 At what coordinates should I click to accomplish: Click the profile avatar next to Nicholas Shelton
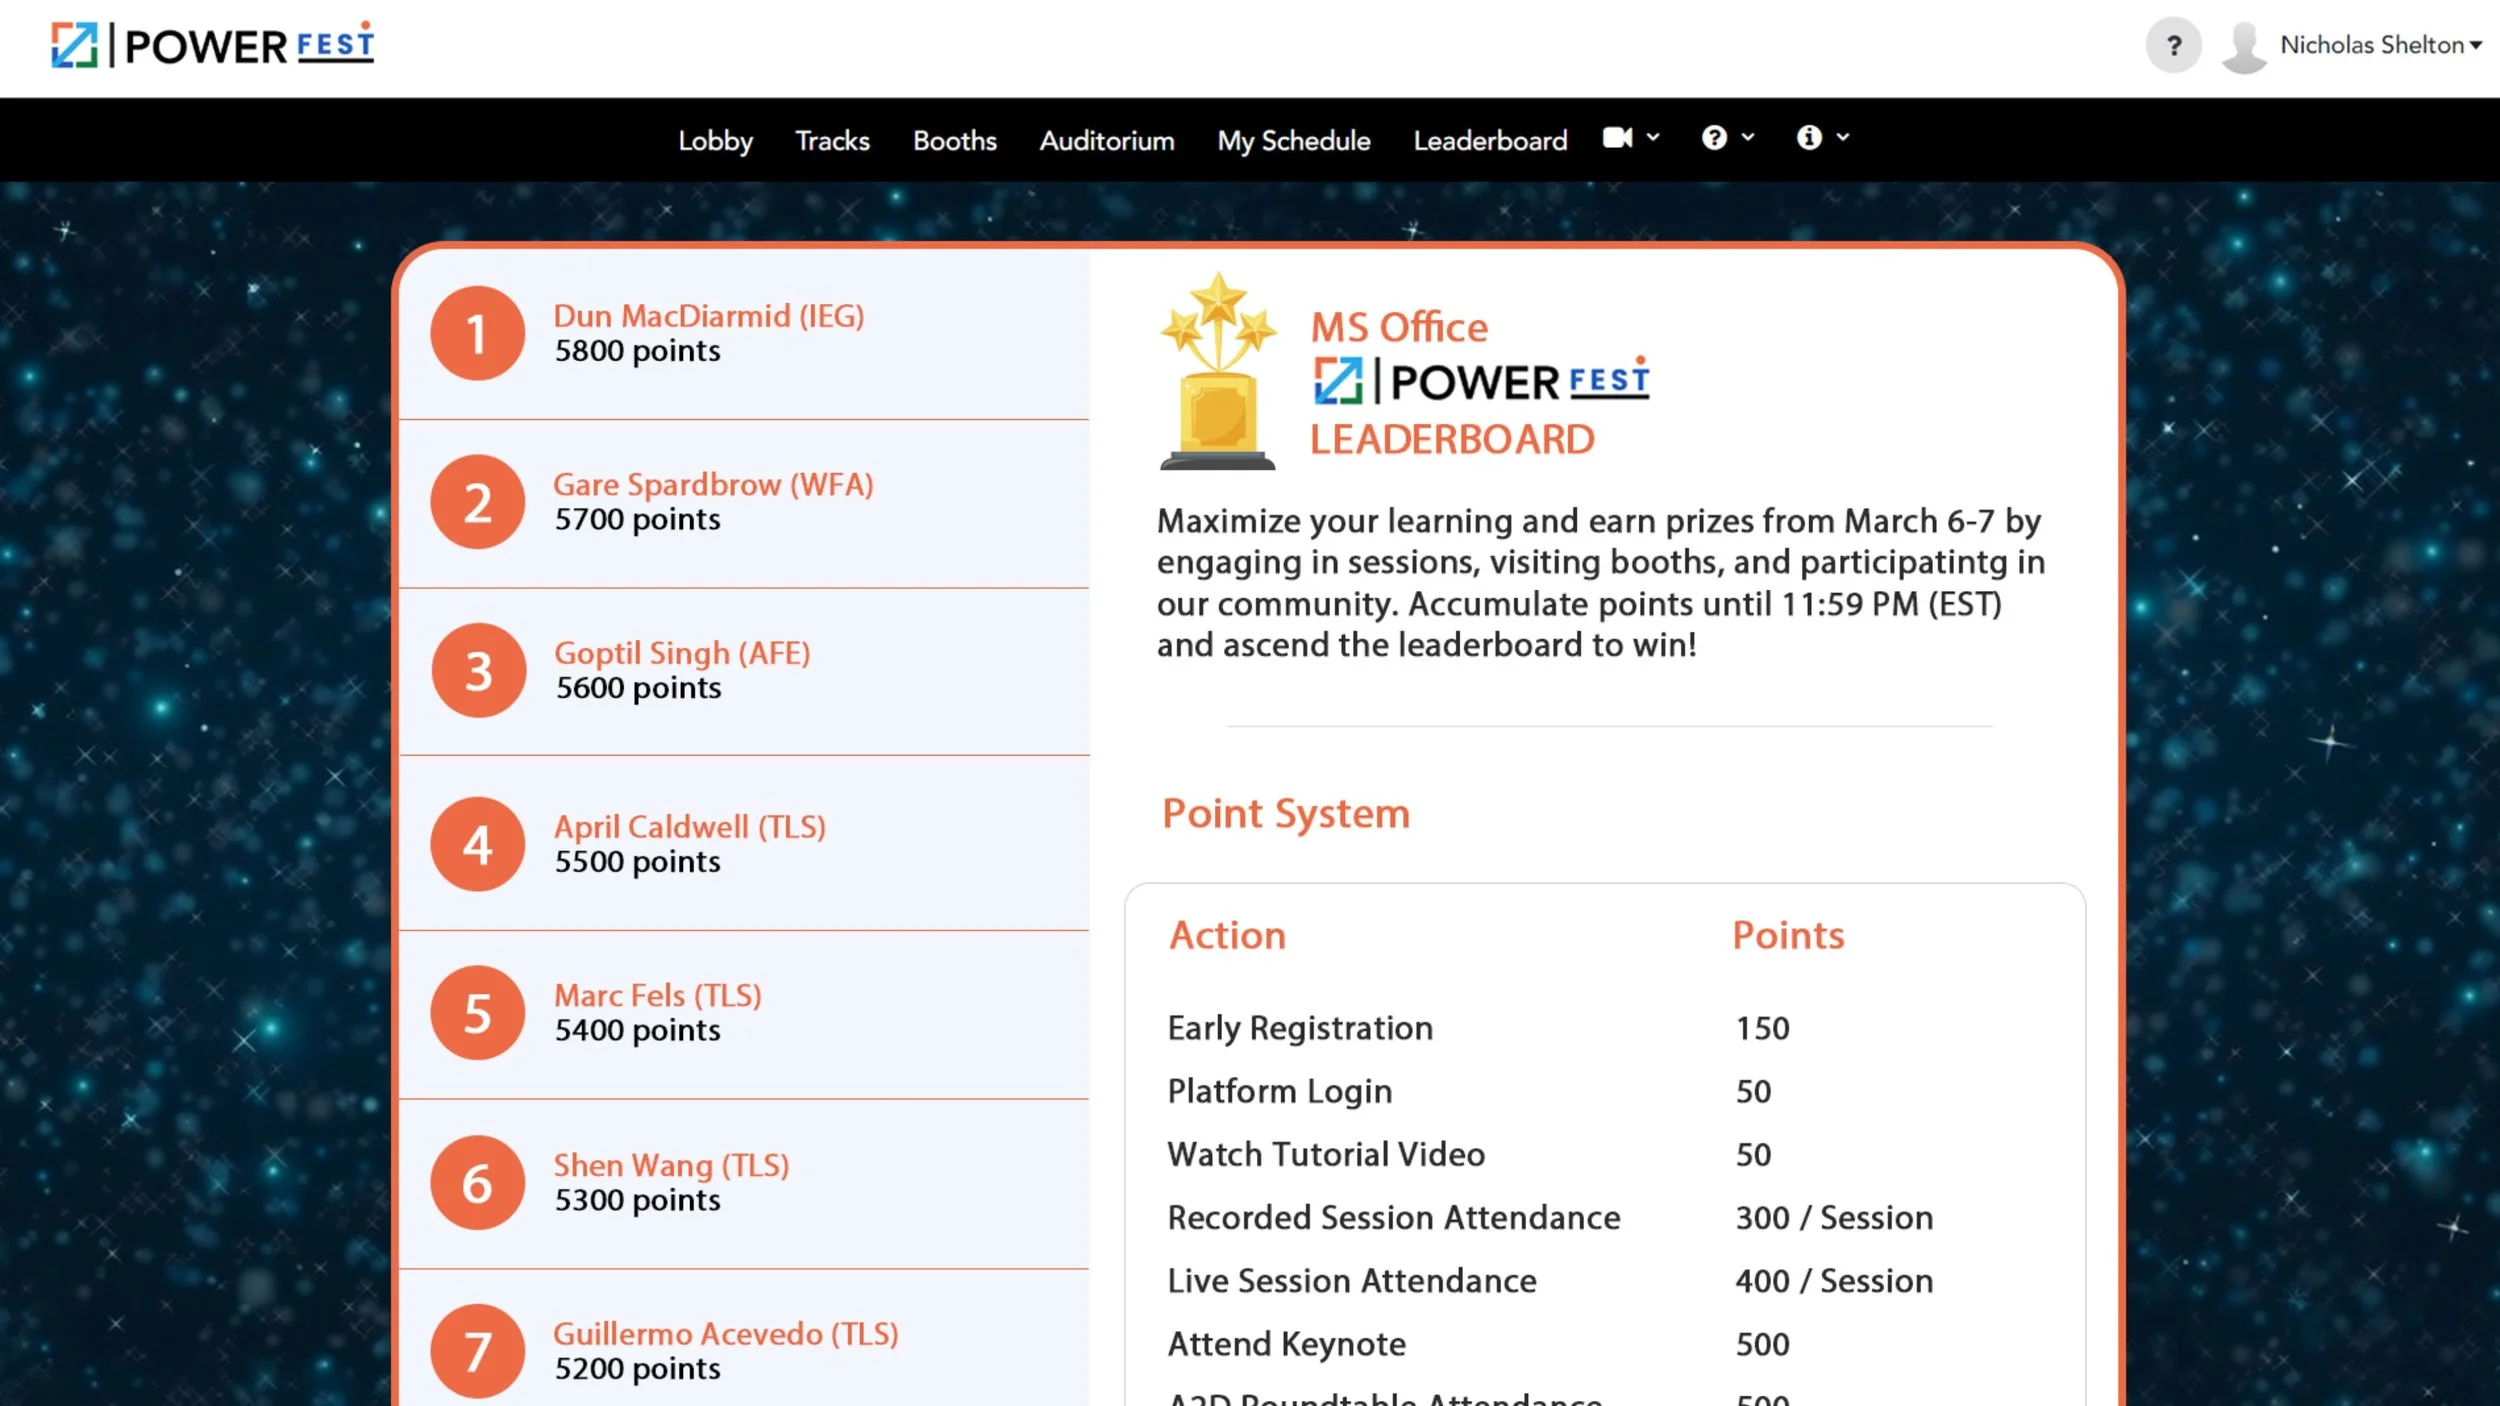point(2243,44)
